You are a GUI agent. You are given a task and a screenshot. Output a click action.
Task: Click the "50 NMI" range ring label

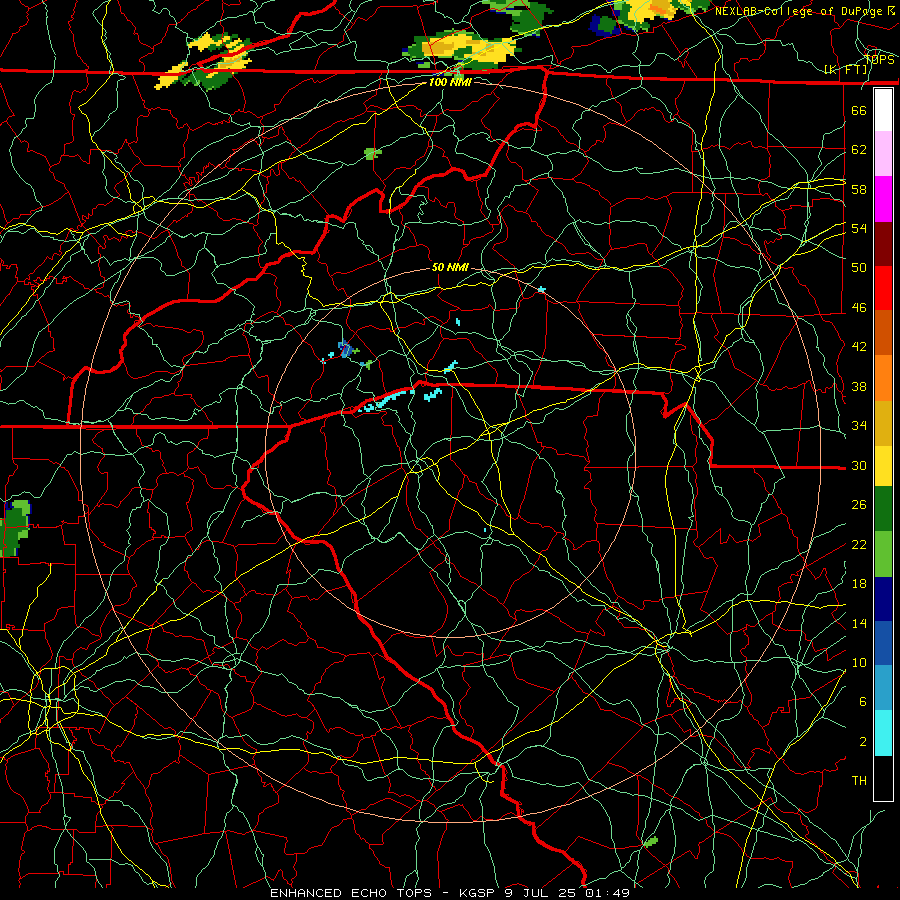pos(450,267)
